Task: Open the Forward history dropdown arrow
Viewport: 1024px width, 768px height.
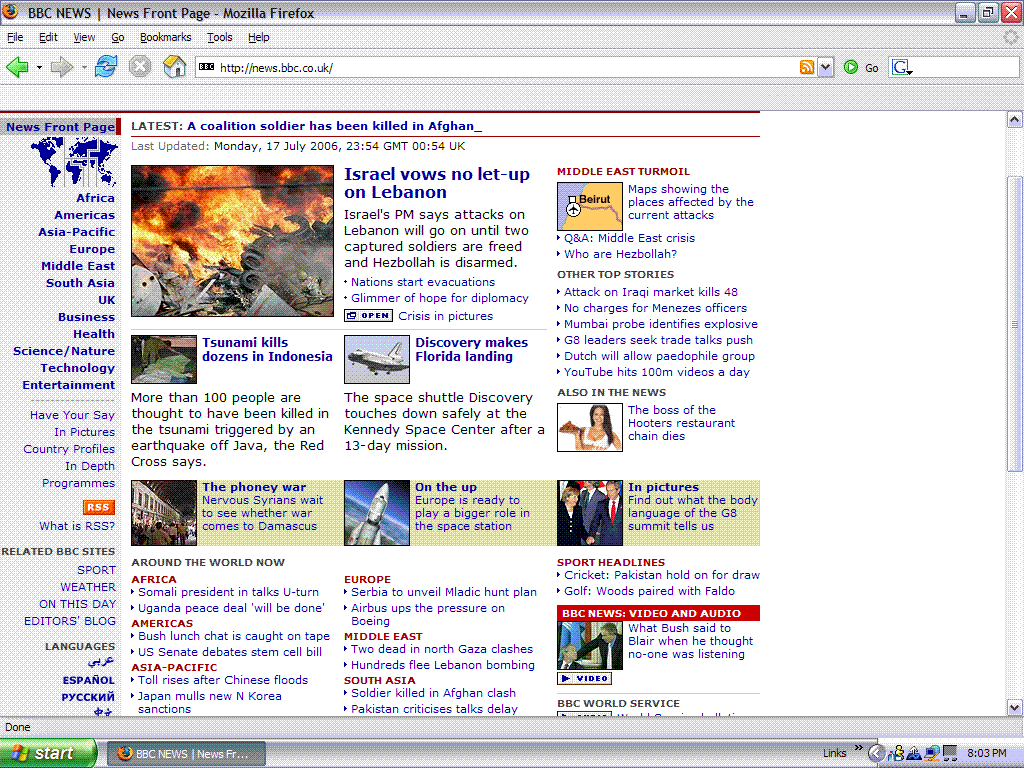Action: point(84,67)
